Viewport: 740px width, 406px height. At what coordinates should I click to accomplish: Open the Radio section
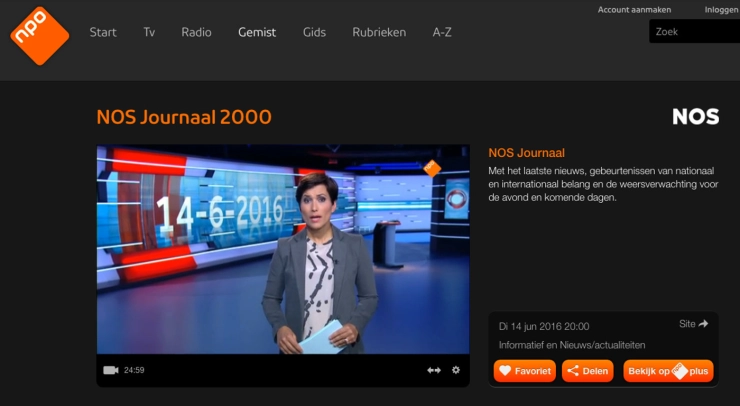[x=196, y=32]
